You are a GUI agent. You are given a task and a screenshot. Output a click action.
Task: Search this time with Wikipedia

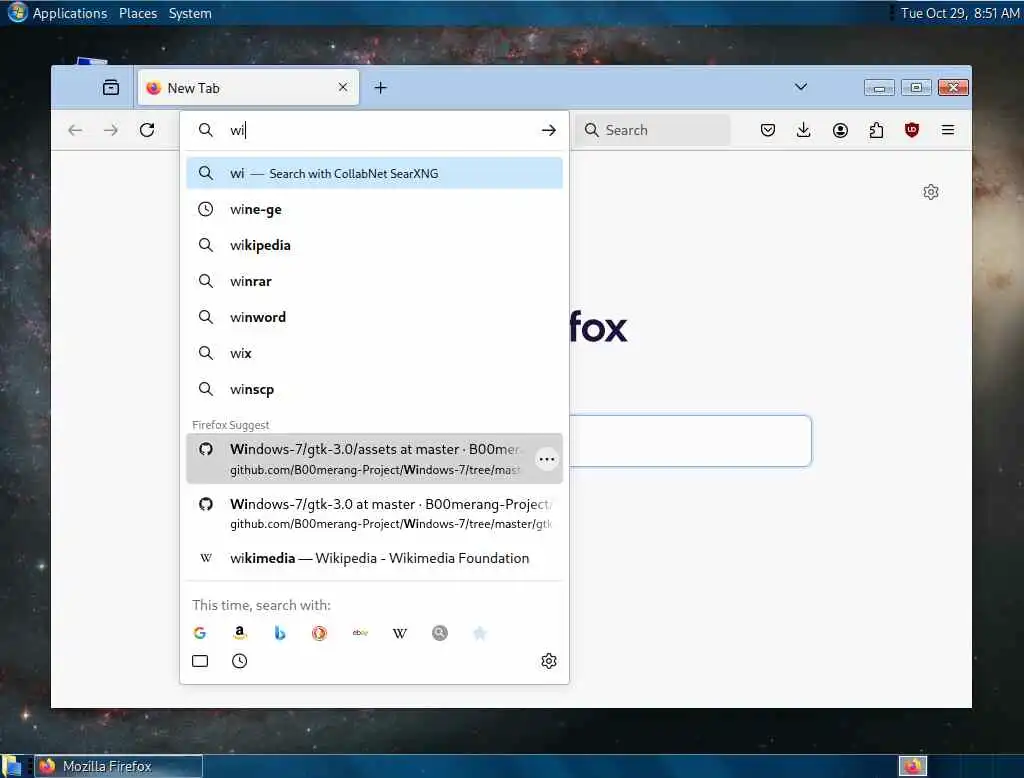[x=400, y=633]
